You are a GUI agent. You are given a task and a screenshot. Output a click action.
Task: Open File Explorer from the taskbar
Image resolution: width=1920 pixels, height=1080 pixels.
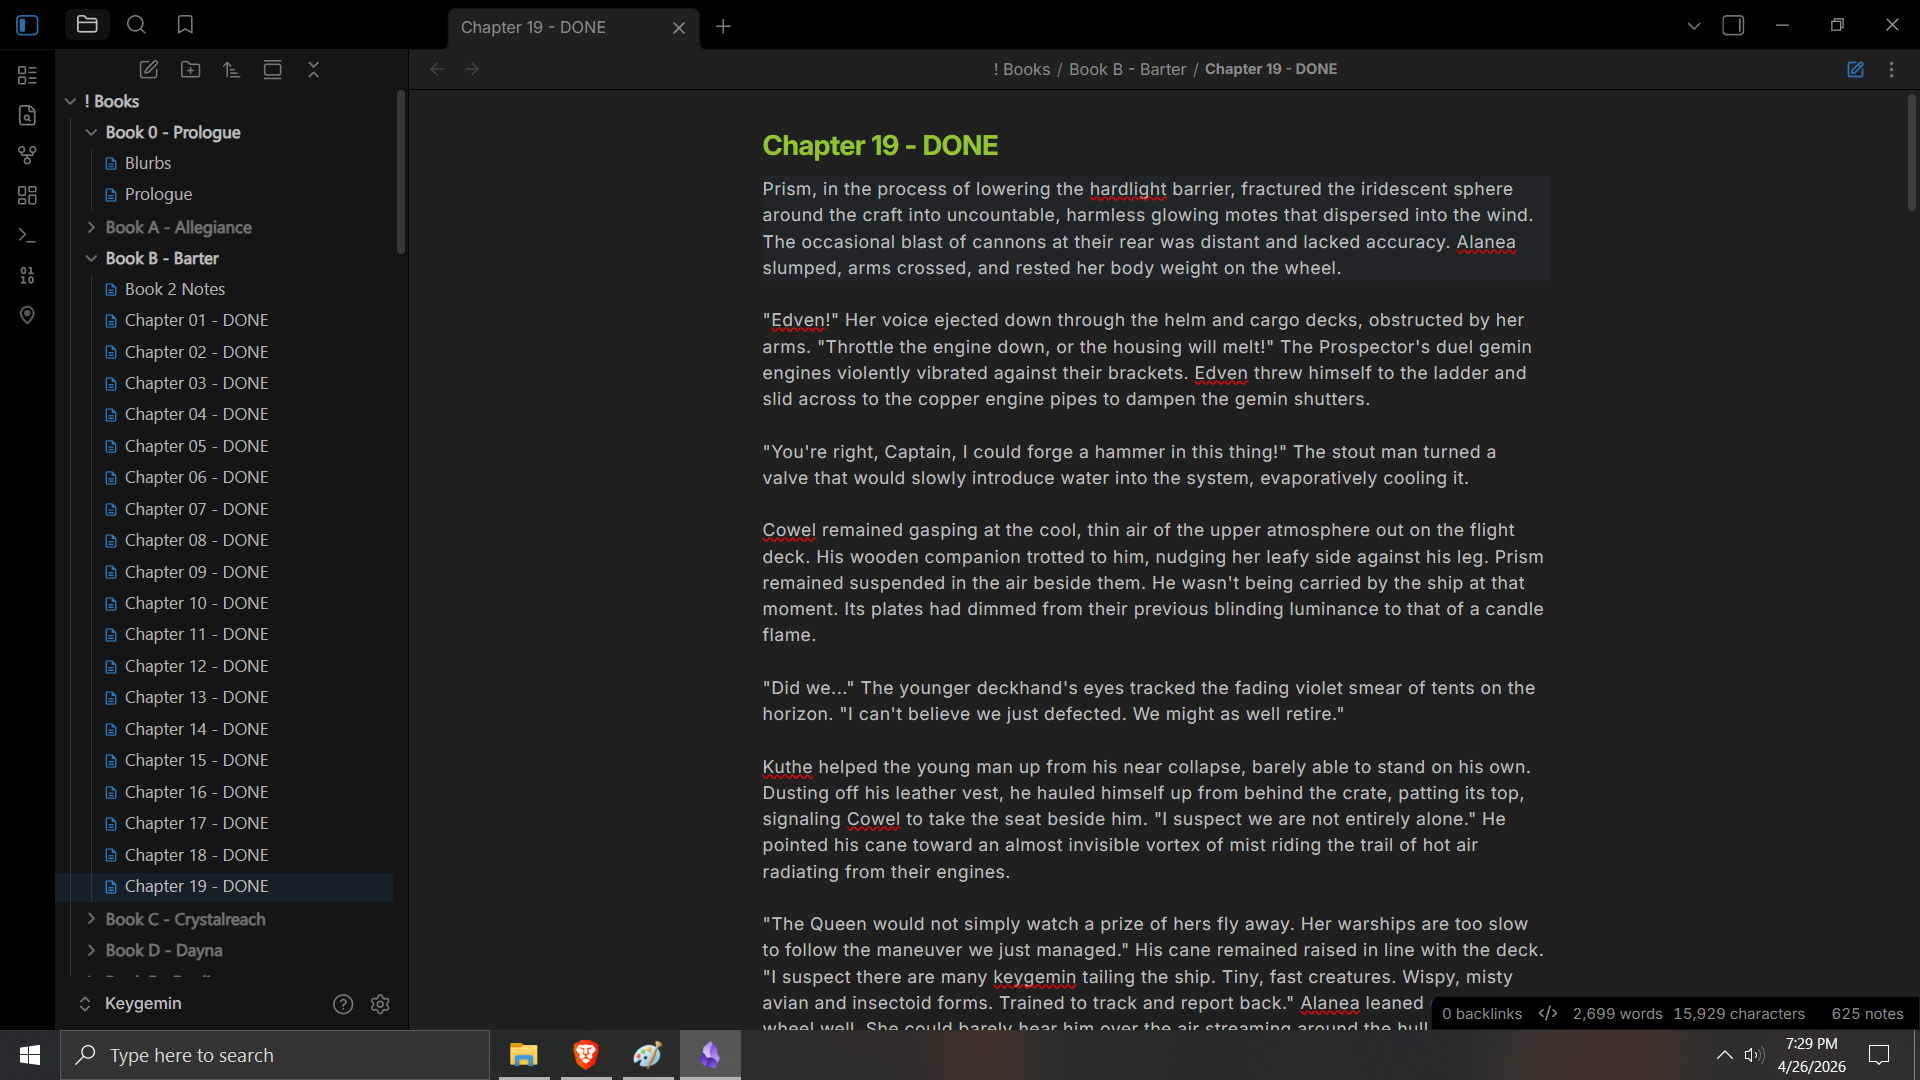coord(524,1055)
